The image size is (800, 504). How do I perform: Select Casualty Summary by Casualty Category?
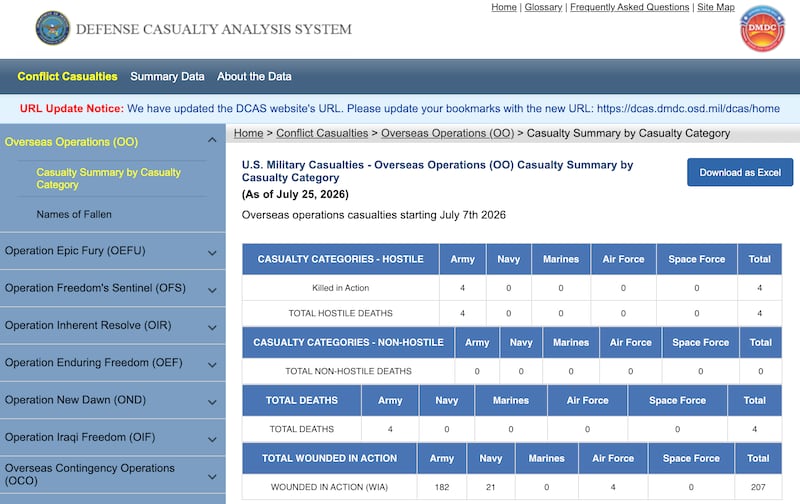(x=108, y=179)
